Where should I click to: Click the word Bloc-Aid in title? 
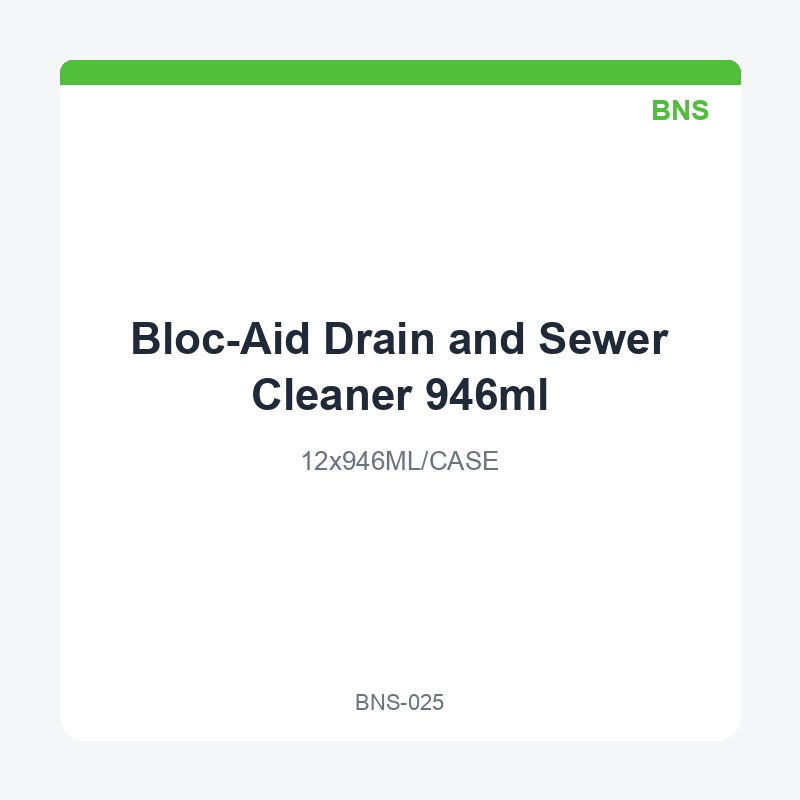[220, 338]
